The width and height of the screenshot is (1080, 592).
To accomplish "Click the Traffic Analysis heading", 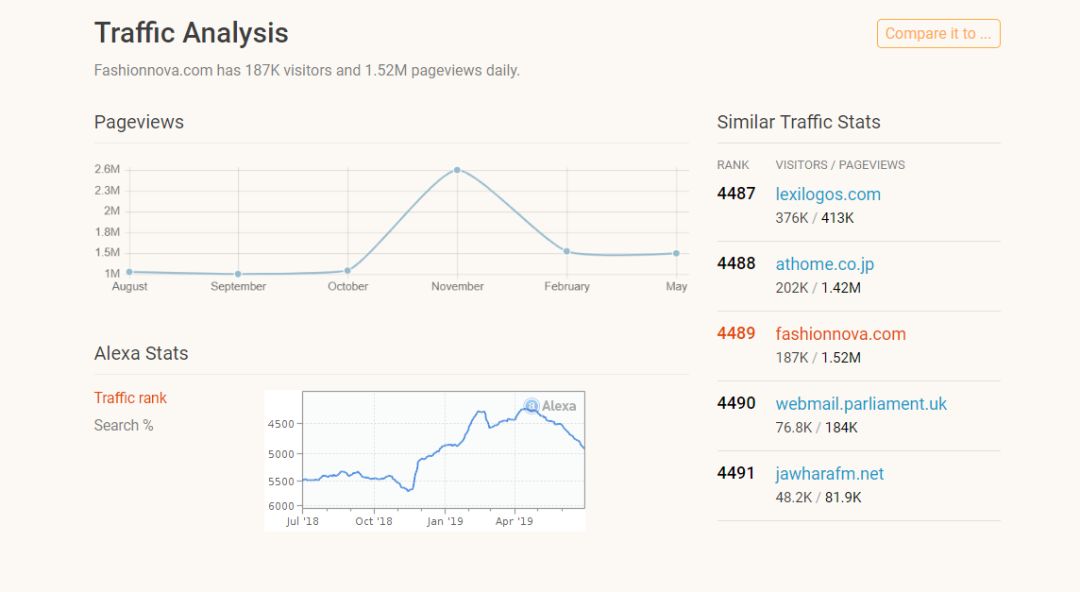I will 191,33.
